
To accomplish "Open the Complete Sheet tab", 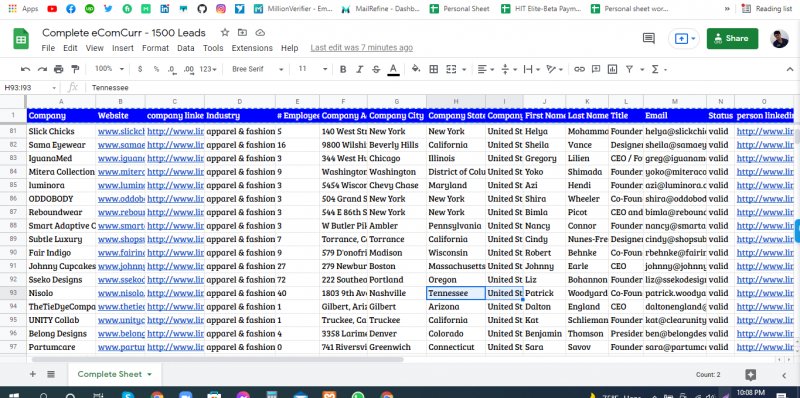I will point(114,374).
